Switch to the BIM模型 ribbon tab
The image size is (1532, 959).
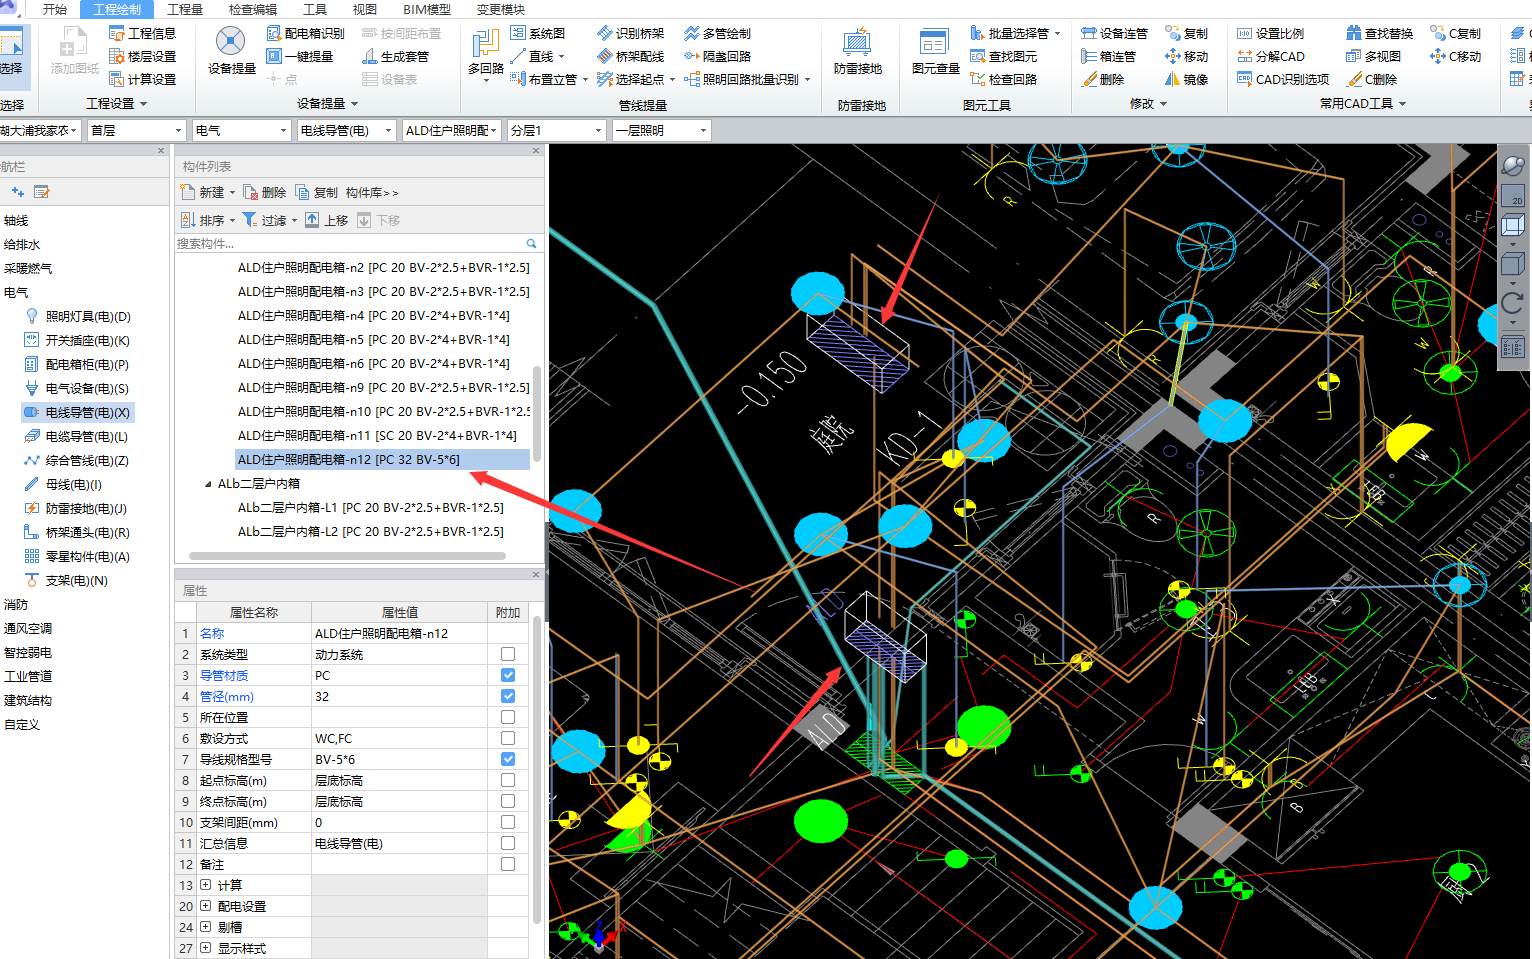click(427, 9)
